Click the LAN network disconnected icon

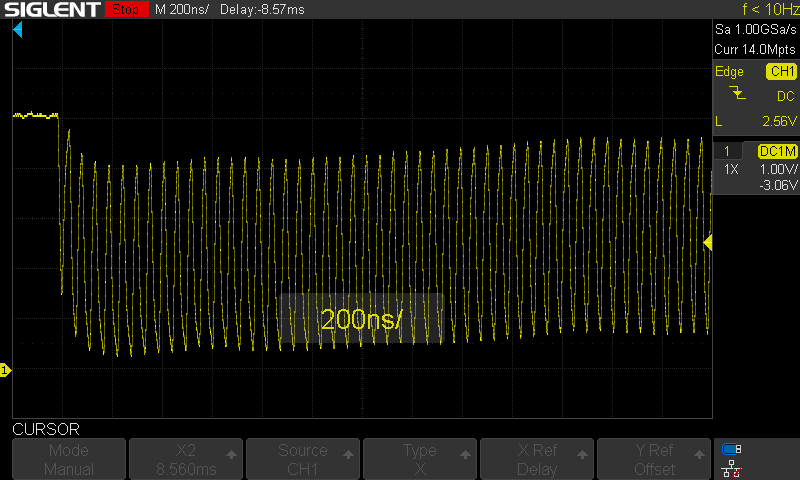[x=732, y=469]
